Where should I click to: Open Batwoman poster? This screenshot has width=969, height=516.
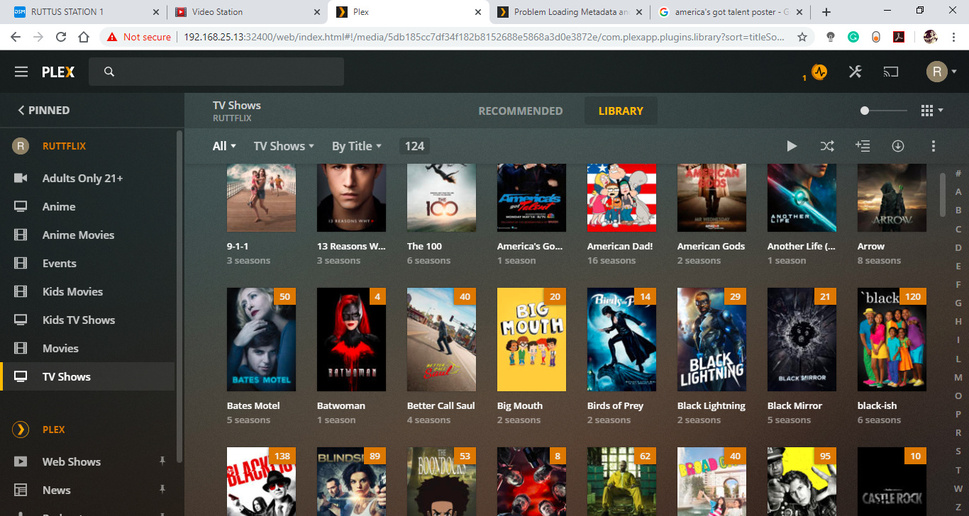[351, 339]
